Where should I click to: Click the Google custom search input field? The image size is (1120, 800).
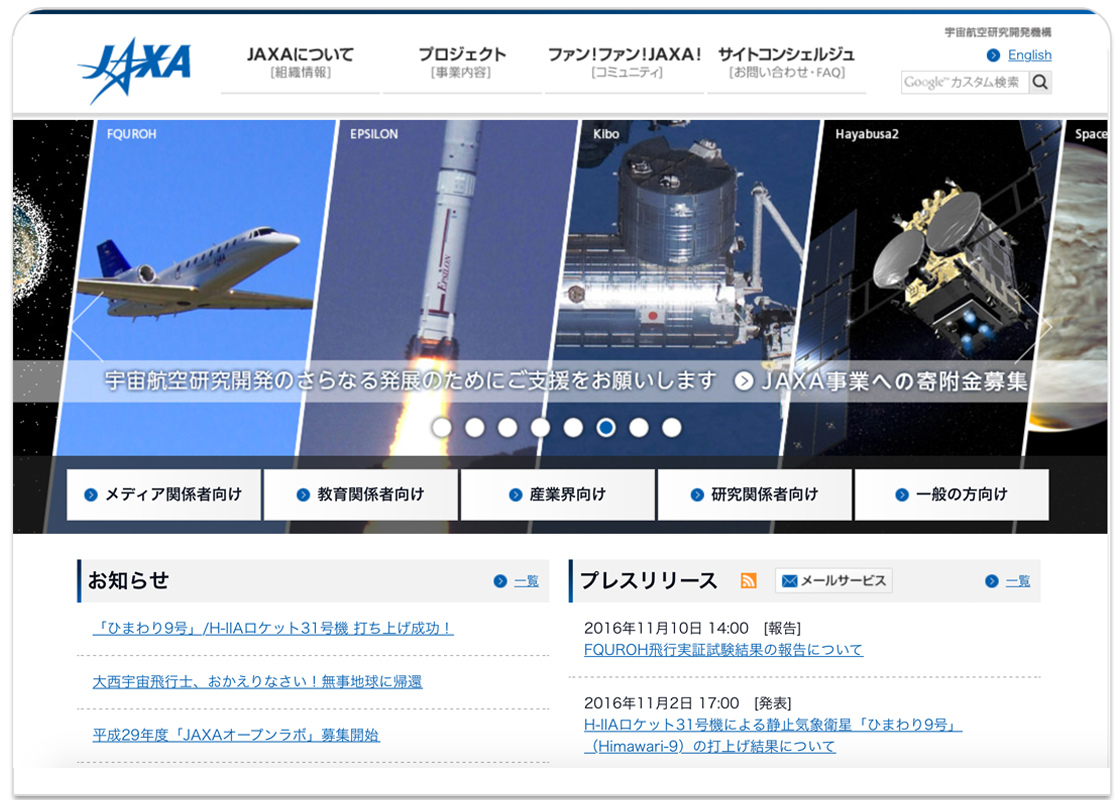click(x=963, y=83)
